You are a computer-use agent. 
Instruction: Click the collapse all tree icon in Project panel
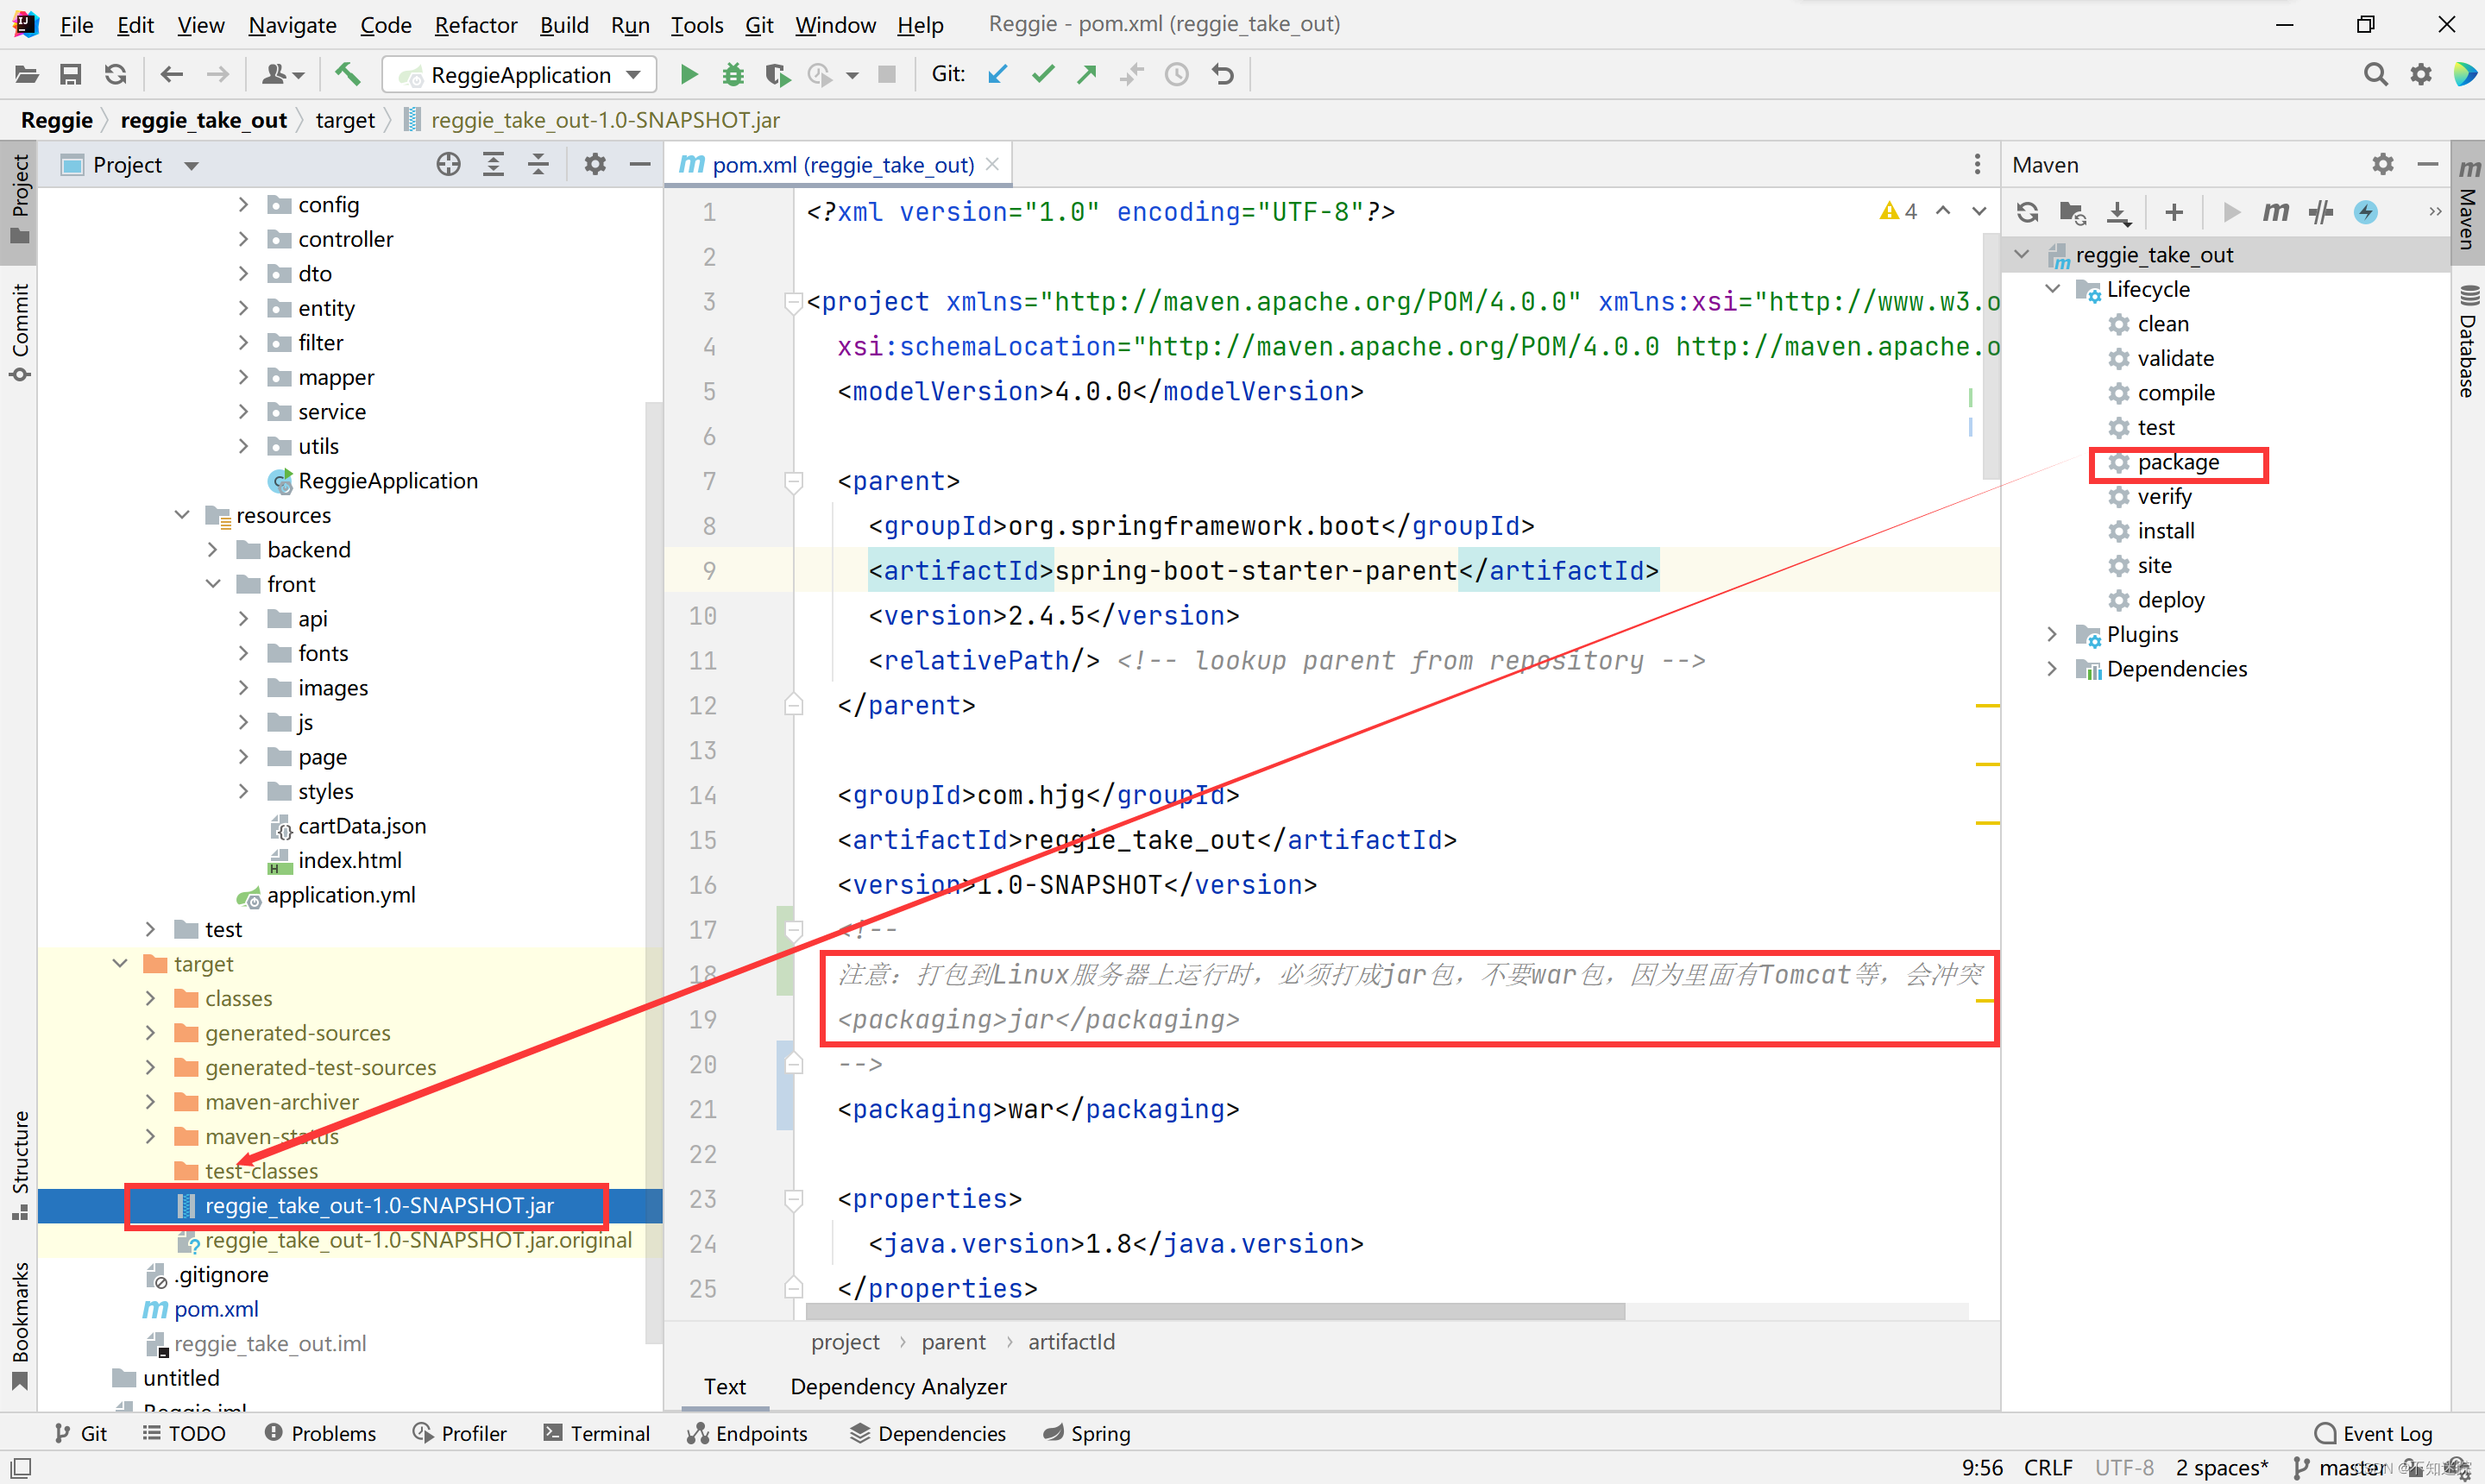click(538, 164)
